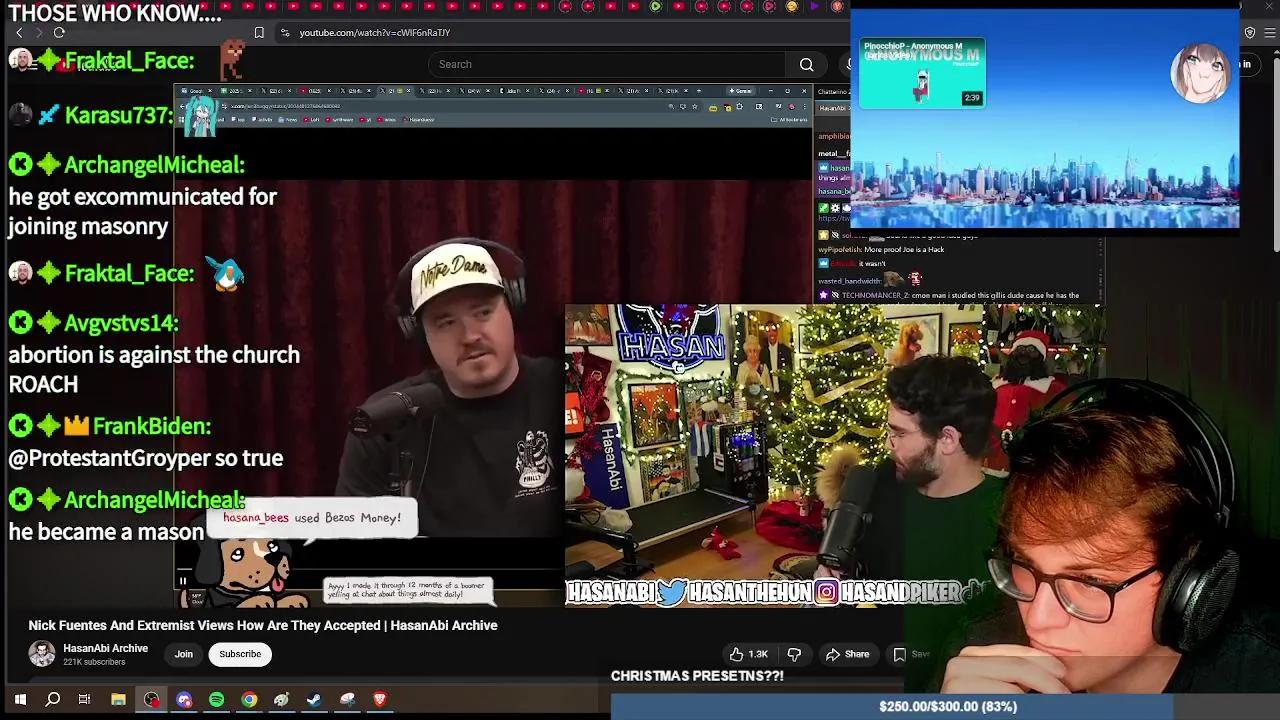Open Google Chrome from the taskbar

tap(249, 700)
